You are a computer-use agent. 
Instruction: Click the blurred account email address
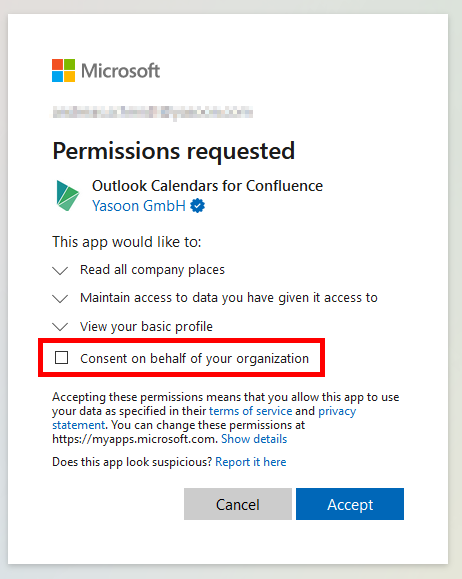(x=153, y=112)
